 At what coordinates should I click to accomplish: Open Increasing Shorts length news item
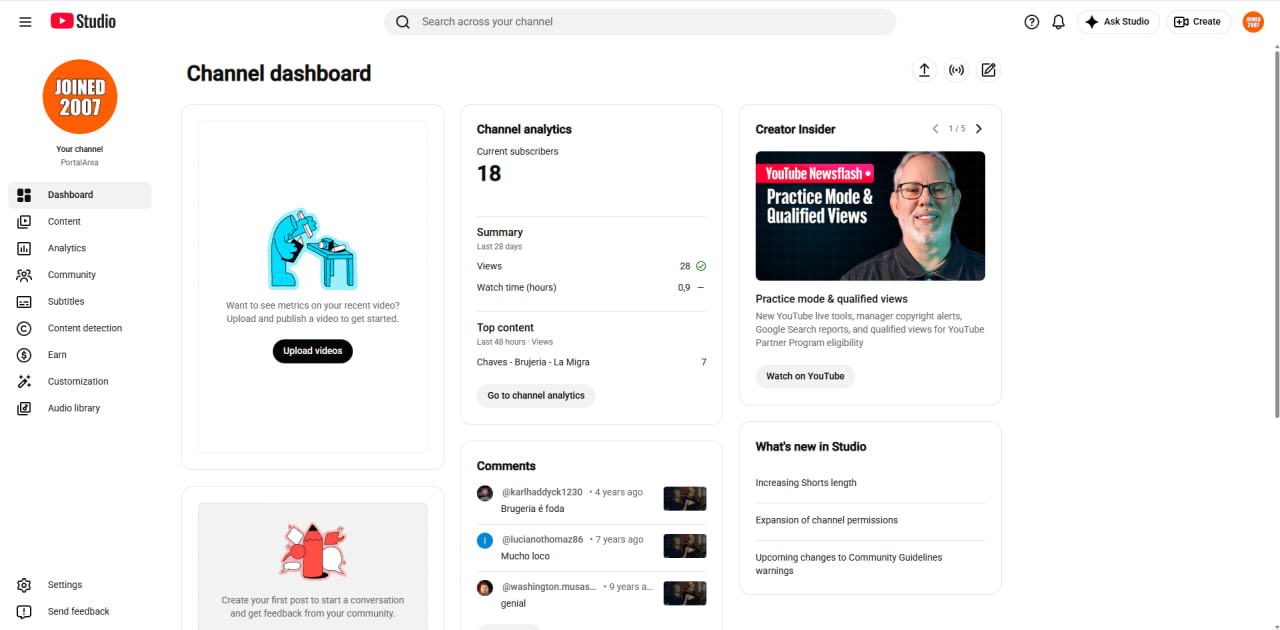806,483
